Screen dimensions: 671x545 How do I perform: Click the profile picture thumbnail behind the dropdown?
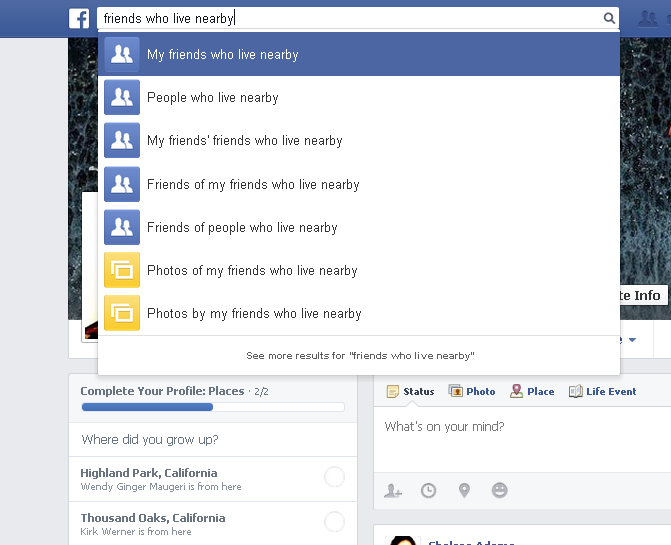[90, 267]
